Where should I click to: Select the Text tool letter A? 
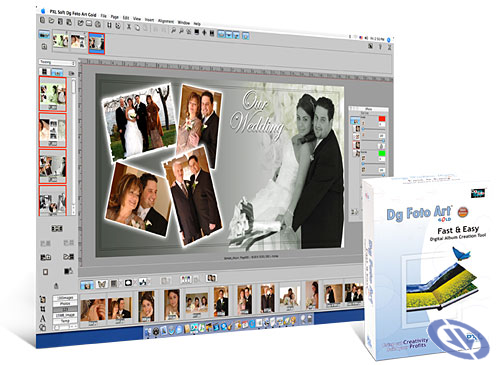(x=43, y=318)
